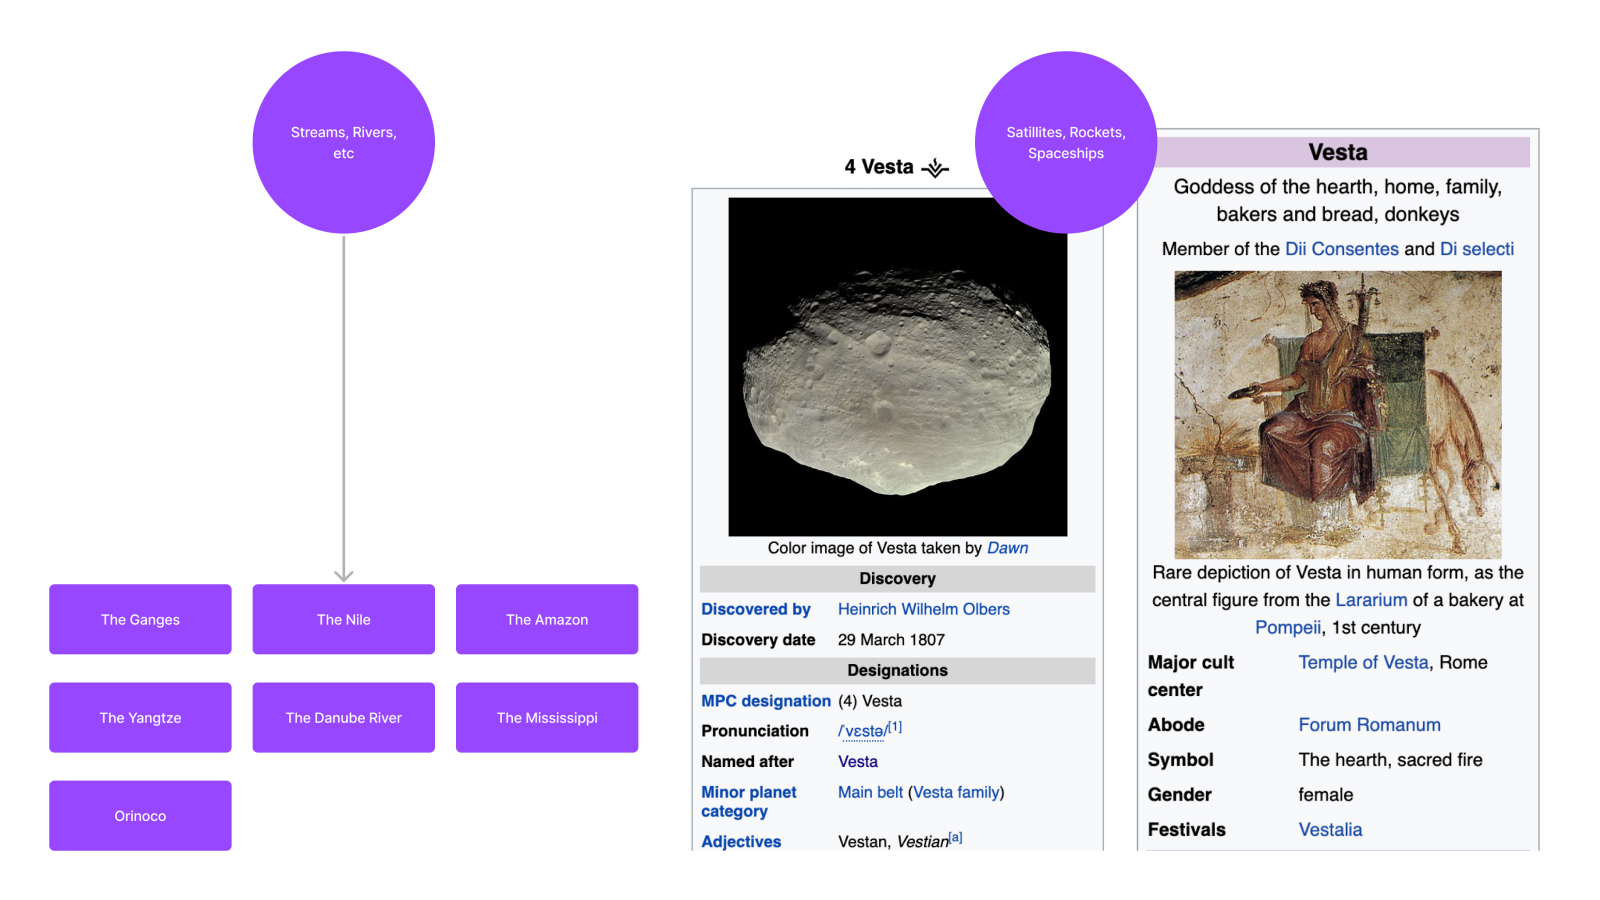The width and height of the screenshot is (1600, 900).
Task: Open the "Vesta family" link
Action: point(956,792)
